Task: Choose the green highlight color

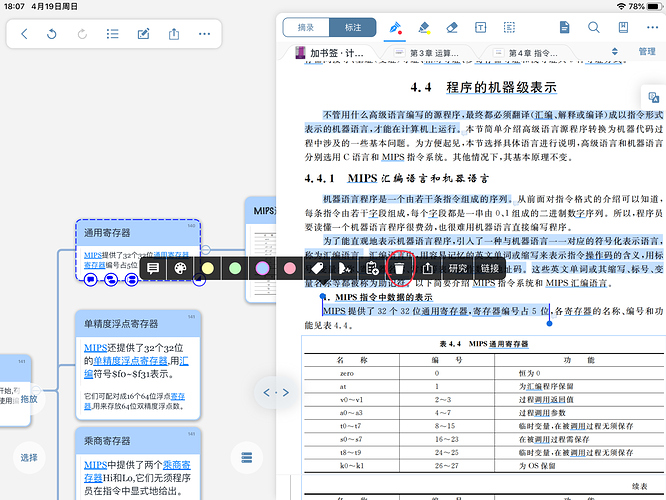Action: point(235,268)
